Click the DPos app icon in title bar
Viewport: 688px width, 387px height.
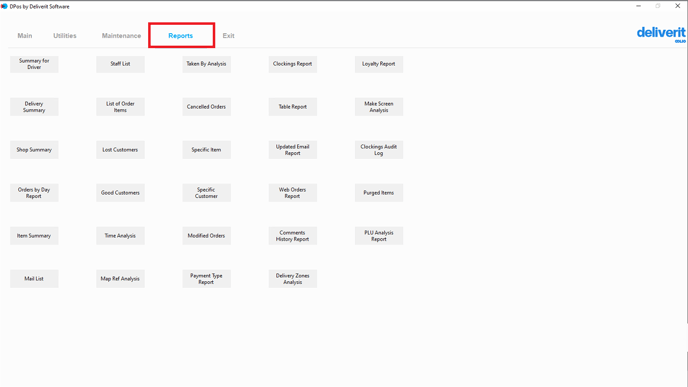[x=4, y=6]
